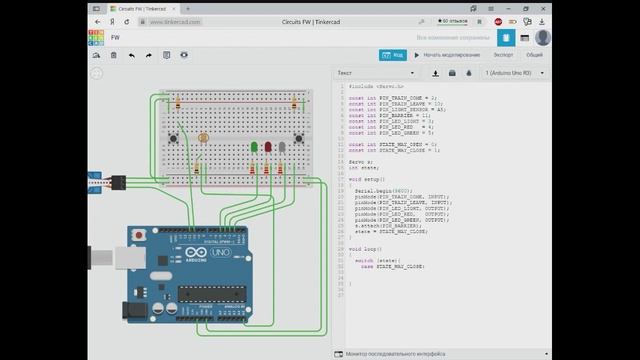Click code line 'void setup()'
The height and width of the screenshot is (360, 640).
click(367, 179)
